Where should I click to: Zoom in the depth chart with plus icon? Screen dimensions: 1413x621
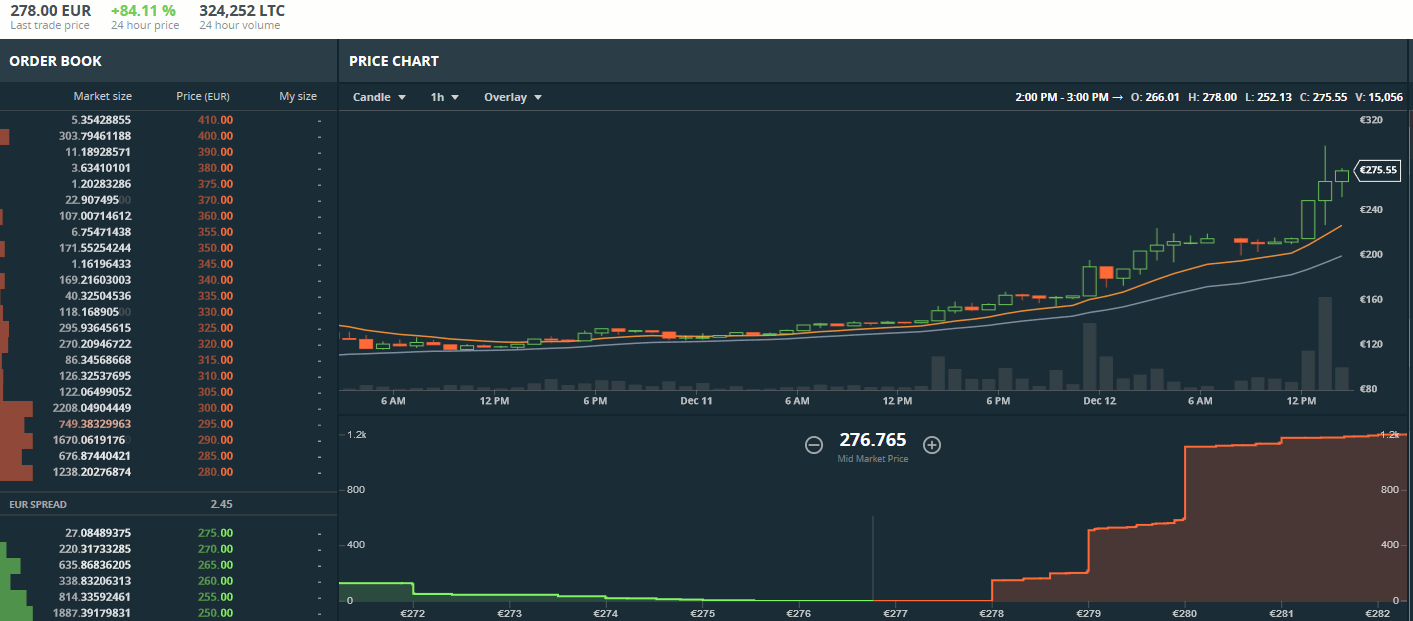click(x=932, y=445)
